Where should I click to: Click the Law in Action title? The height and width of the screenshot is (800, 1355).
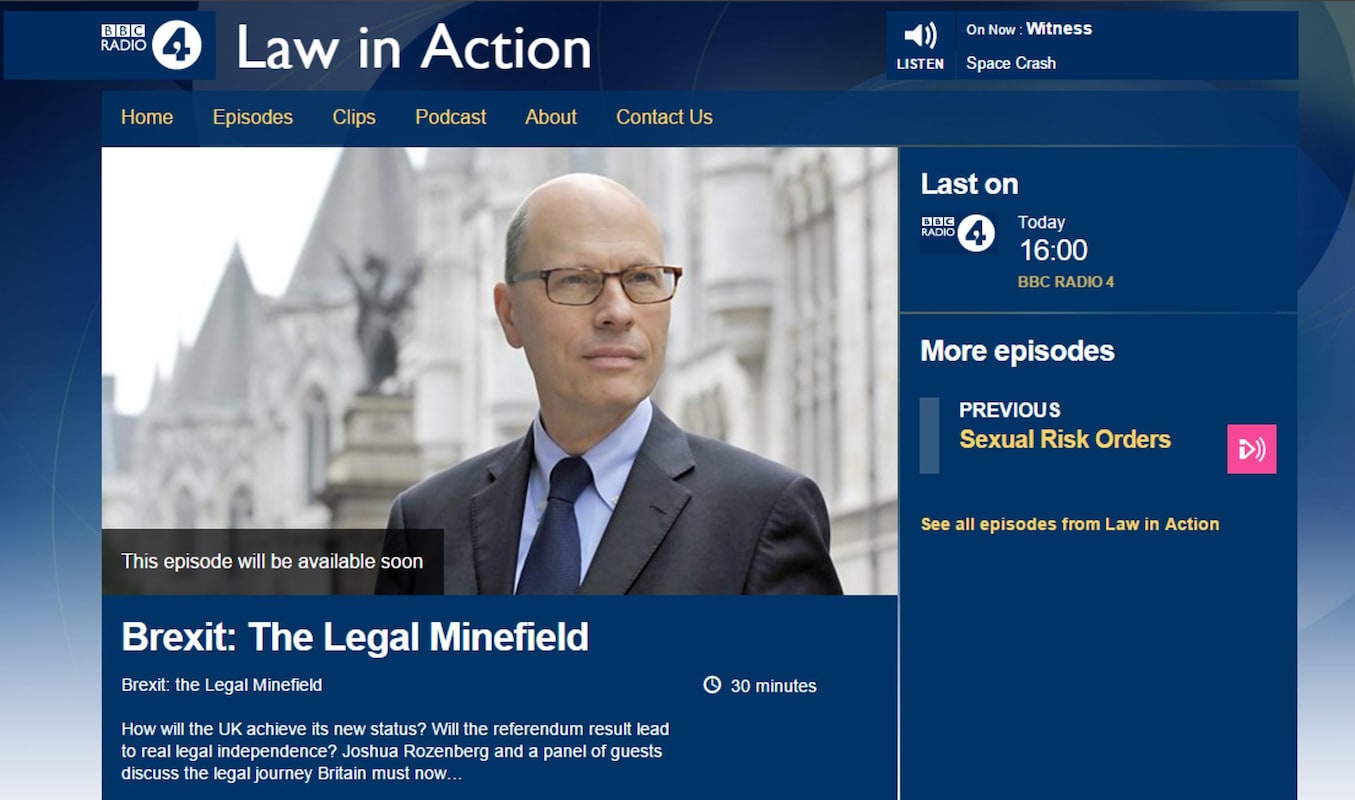click(x=413, y=47)
